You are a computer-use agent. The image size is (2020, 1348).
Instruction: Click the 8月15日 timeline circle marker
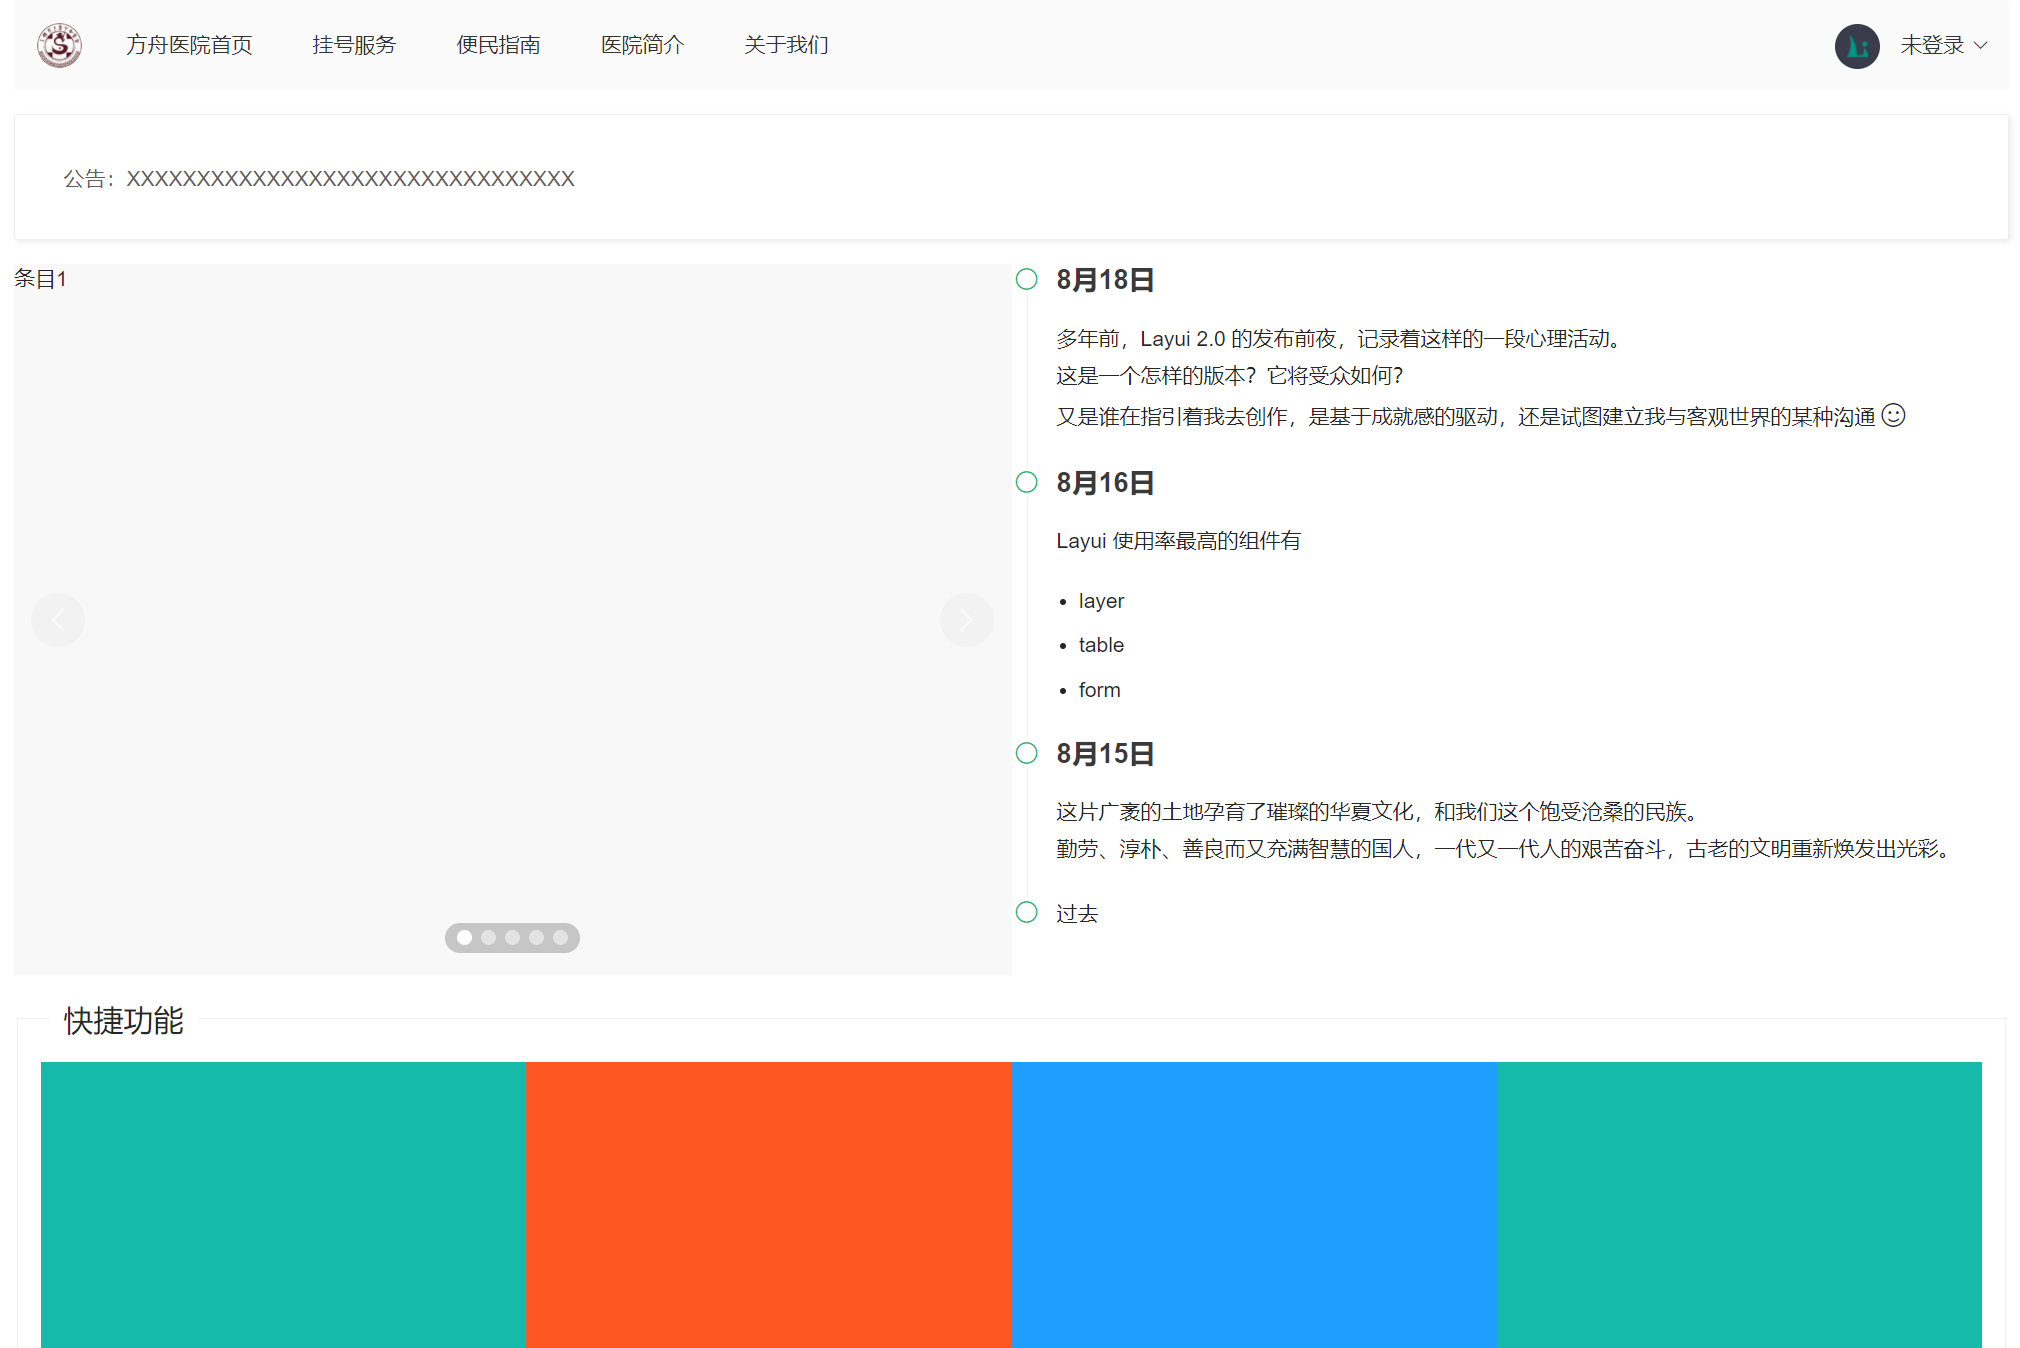[x=1026, y=753]
